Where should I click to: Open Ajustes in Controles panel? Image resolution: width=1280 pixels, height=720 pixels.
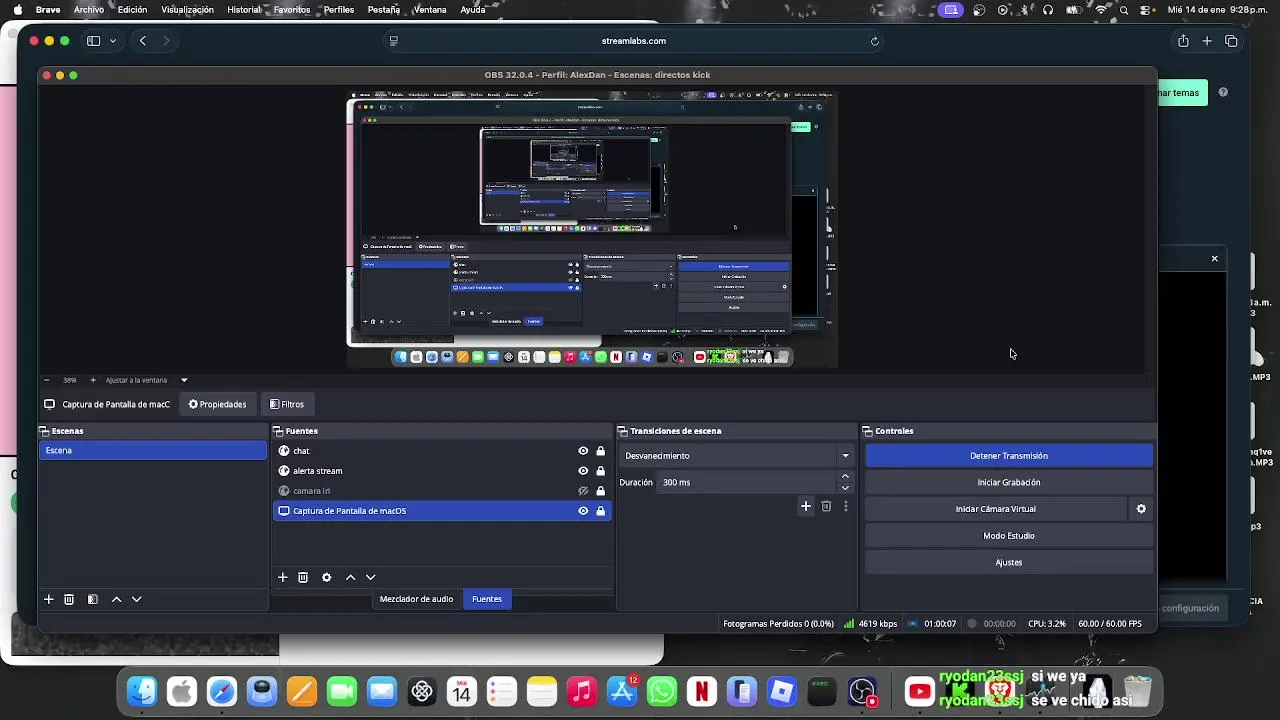pos(1009,562)
